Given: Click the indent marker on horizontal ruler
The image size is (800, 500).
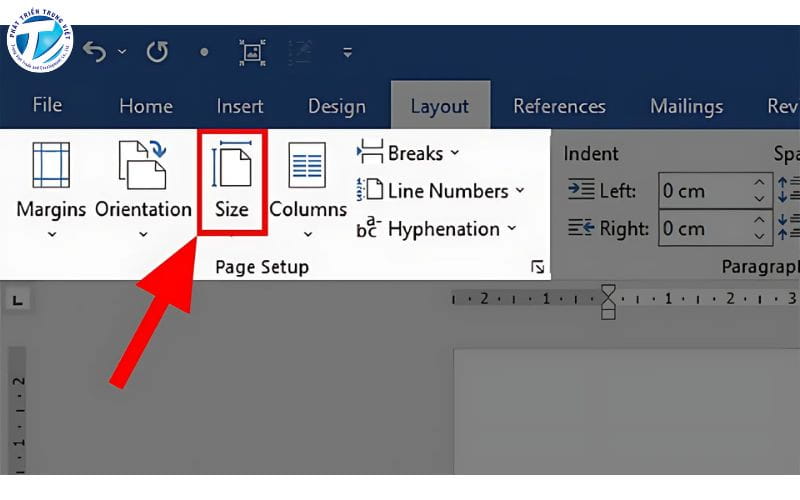Looking at the screenshot, I should click(x=607, y=299).
